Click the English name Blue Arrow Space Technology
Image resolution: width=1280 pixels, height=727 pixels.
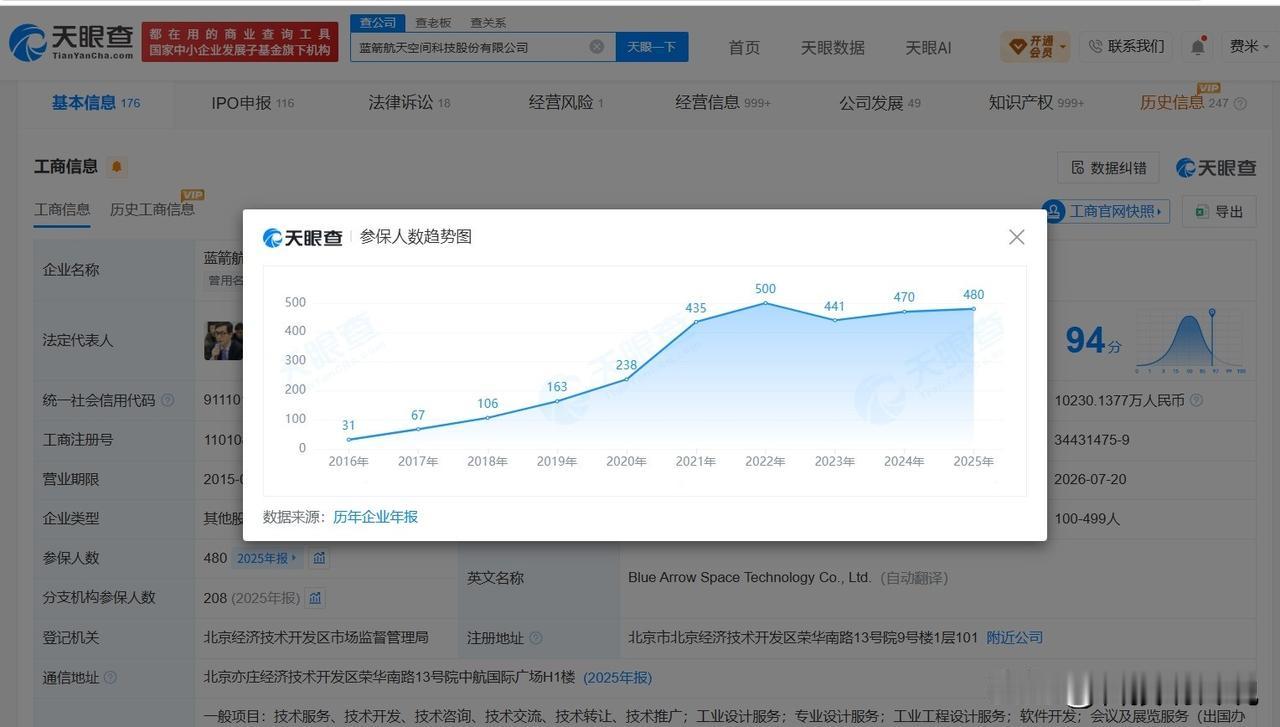pyautogui.click(x=749, y=578)
